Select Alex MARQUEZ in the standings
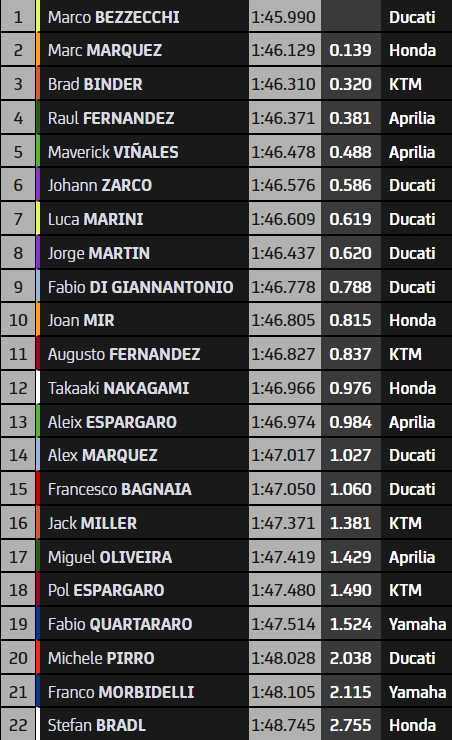Screen dimensions: 452x740 coord(102,455)
